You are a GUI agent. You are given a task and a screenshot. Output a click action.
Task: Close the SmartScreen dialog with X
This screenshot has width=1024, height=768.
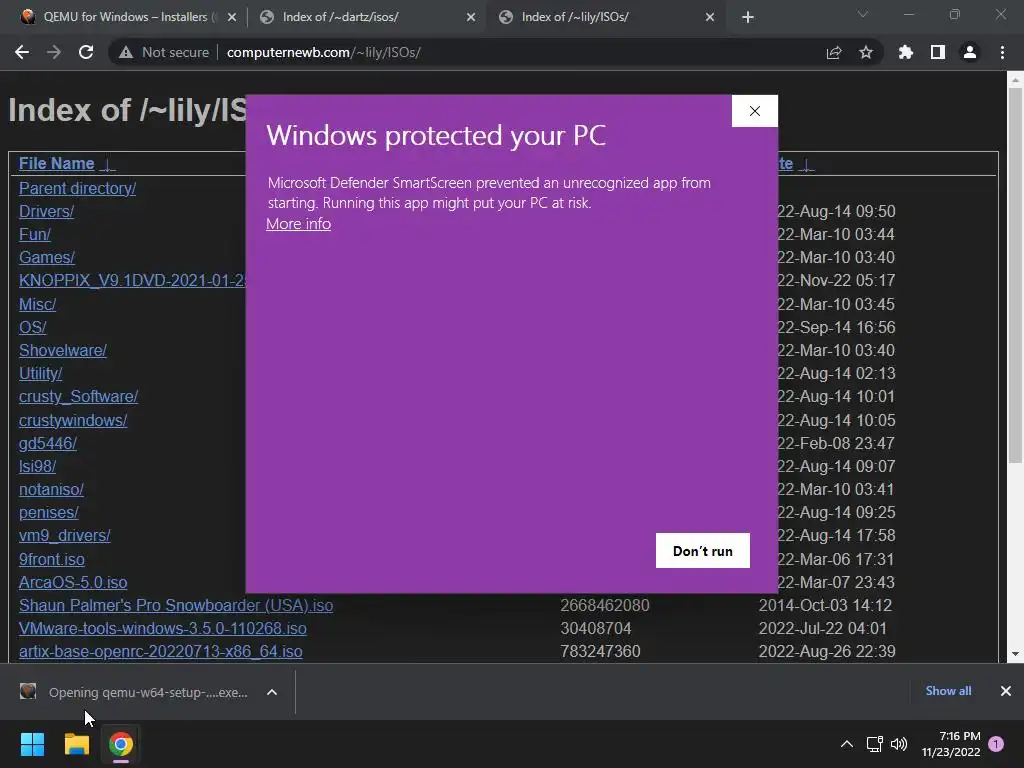pos(754,111)
